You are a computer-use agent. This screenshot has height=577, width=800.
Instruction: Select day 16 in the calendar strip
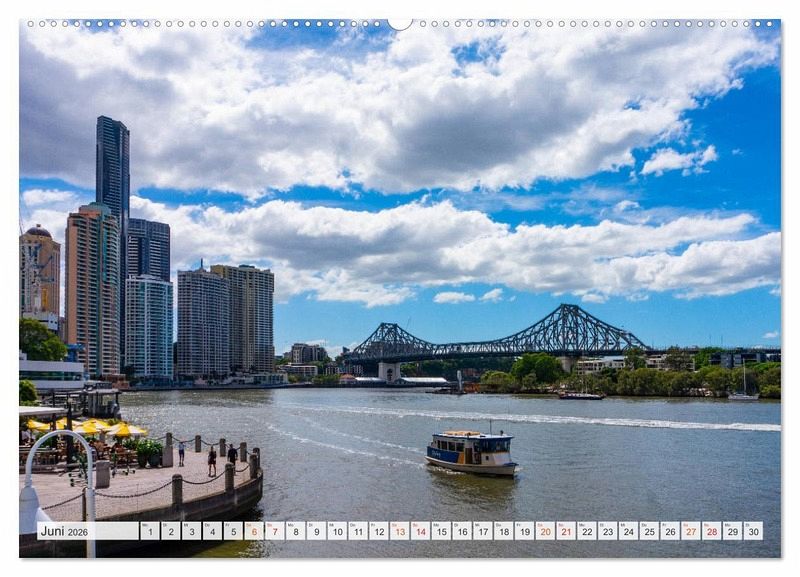pyautogui.click(x=462, y=531)
